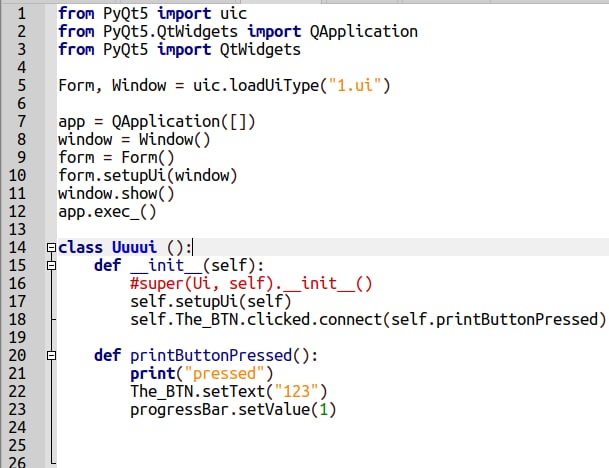Click line number 1 in the margin

[22, 14]
